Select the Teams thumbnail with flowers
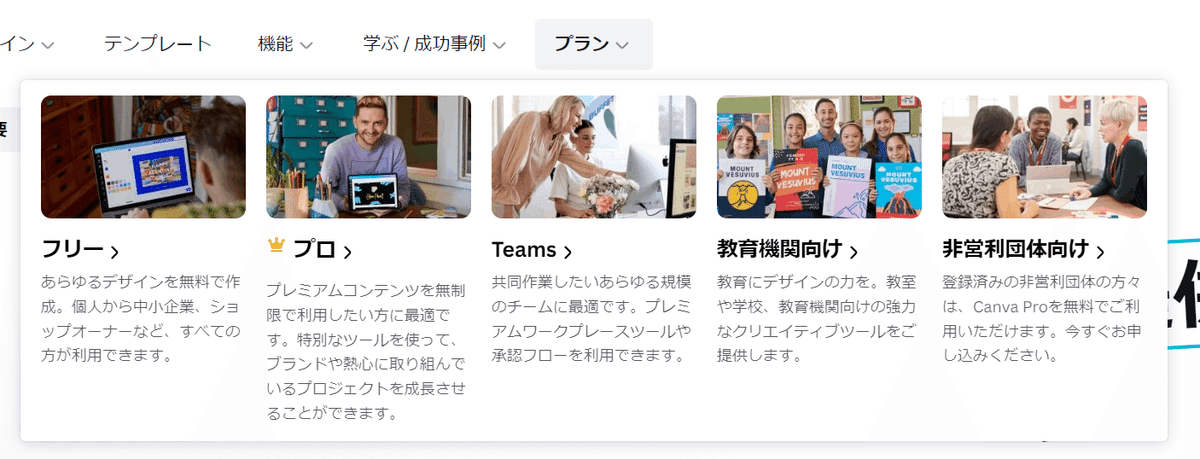The width and height of the screenshot is (1200, 459). click(594, 157)
